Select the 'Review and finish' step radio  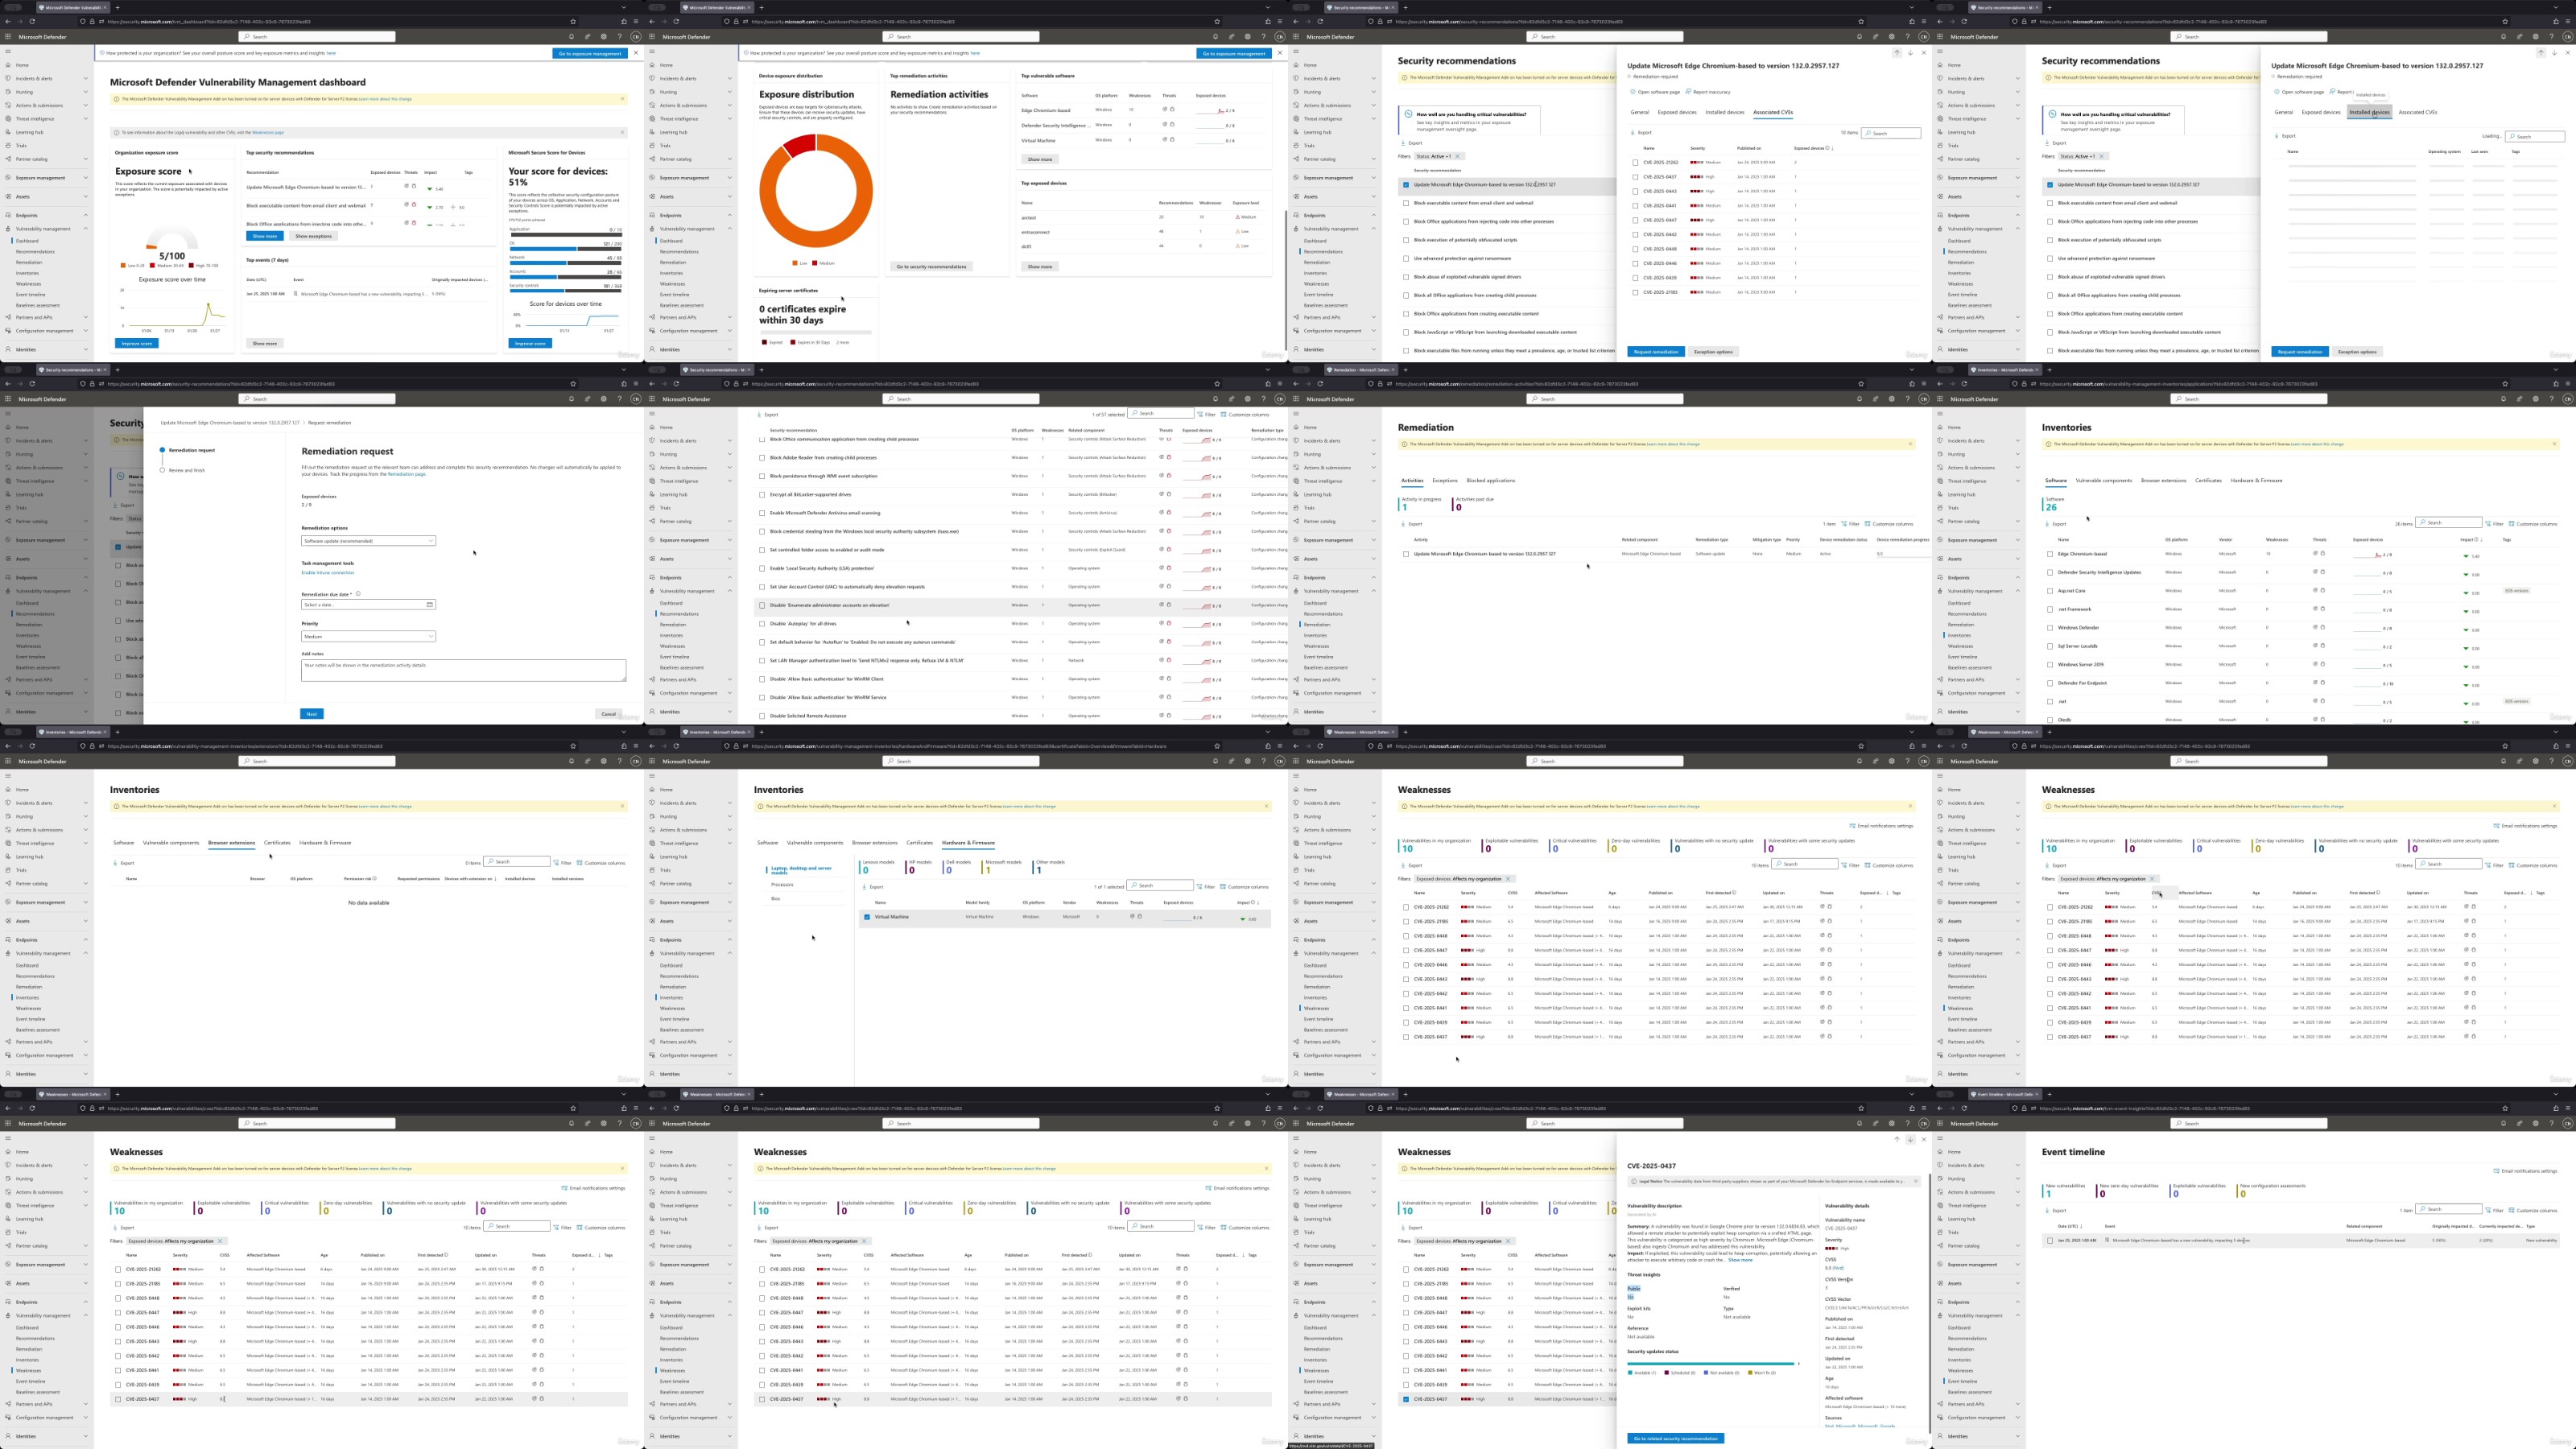[x=162, y=470]
